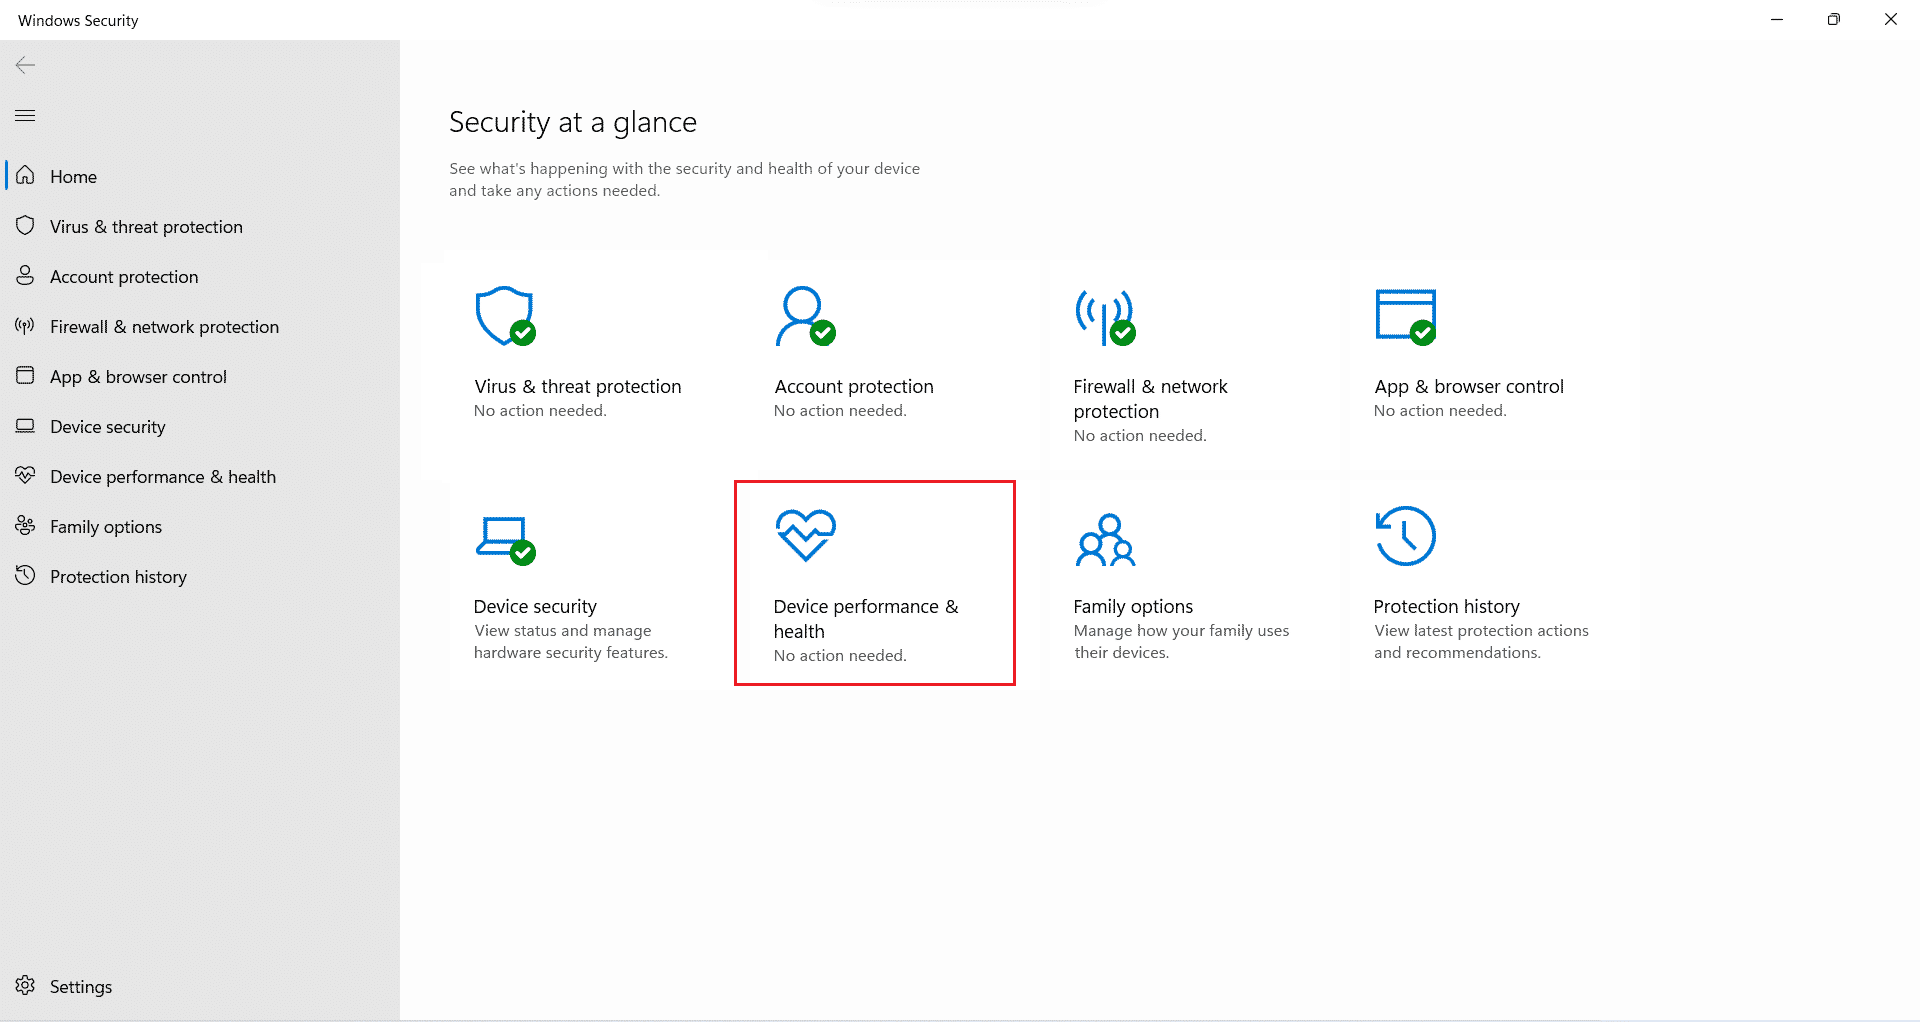This screenshot has width=1920, height=1022.
Task: Click the 'Security at a glance' heading
Action: (573, 122)
